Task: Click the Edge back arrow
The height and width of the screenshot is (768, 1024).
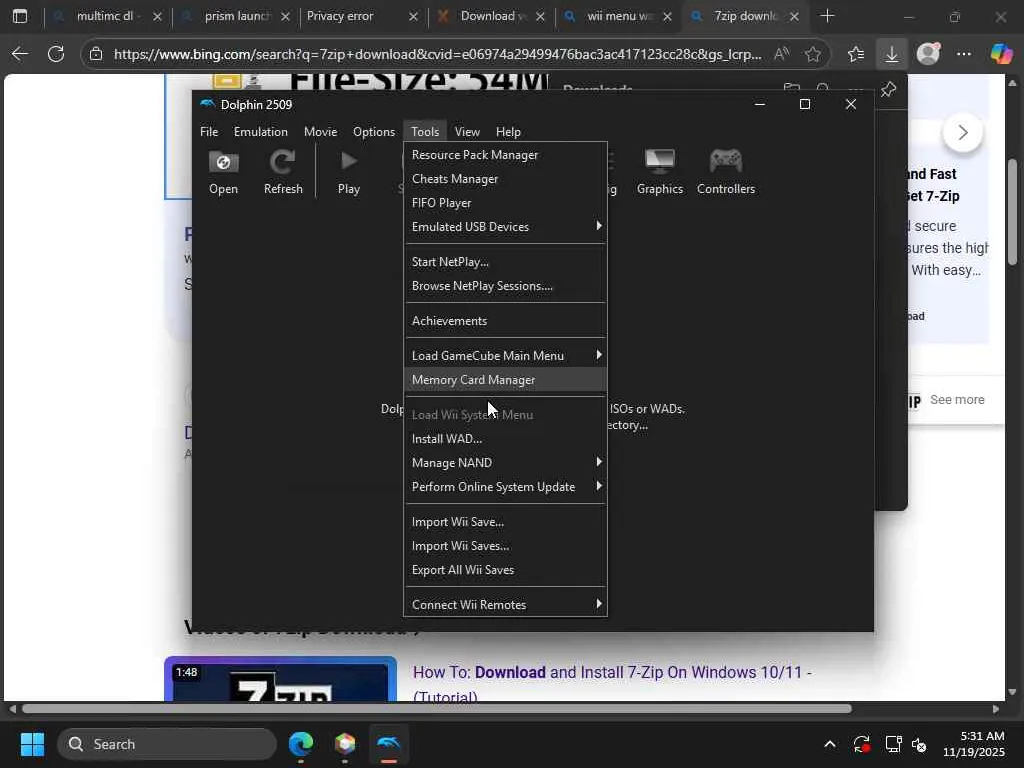Action: click(x=20, y=54)
